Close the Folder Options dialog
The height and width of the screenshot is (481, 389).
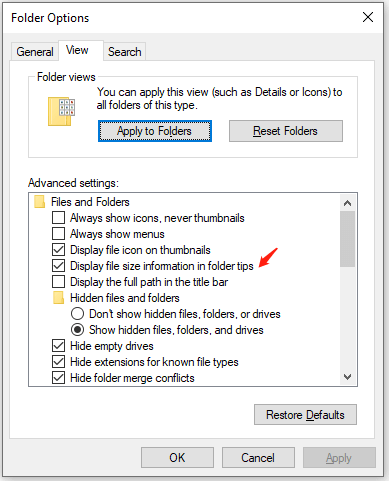coord(368,17)
